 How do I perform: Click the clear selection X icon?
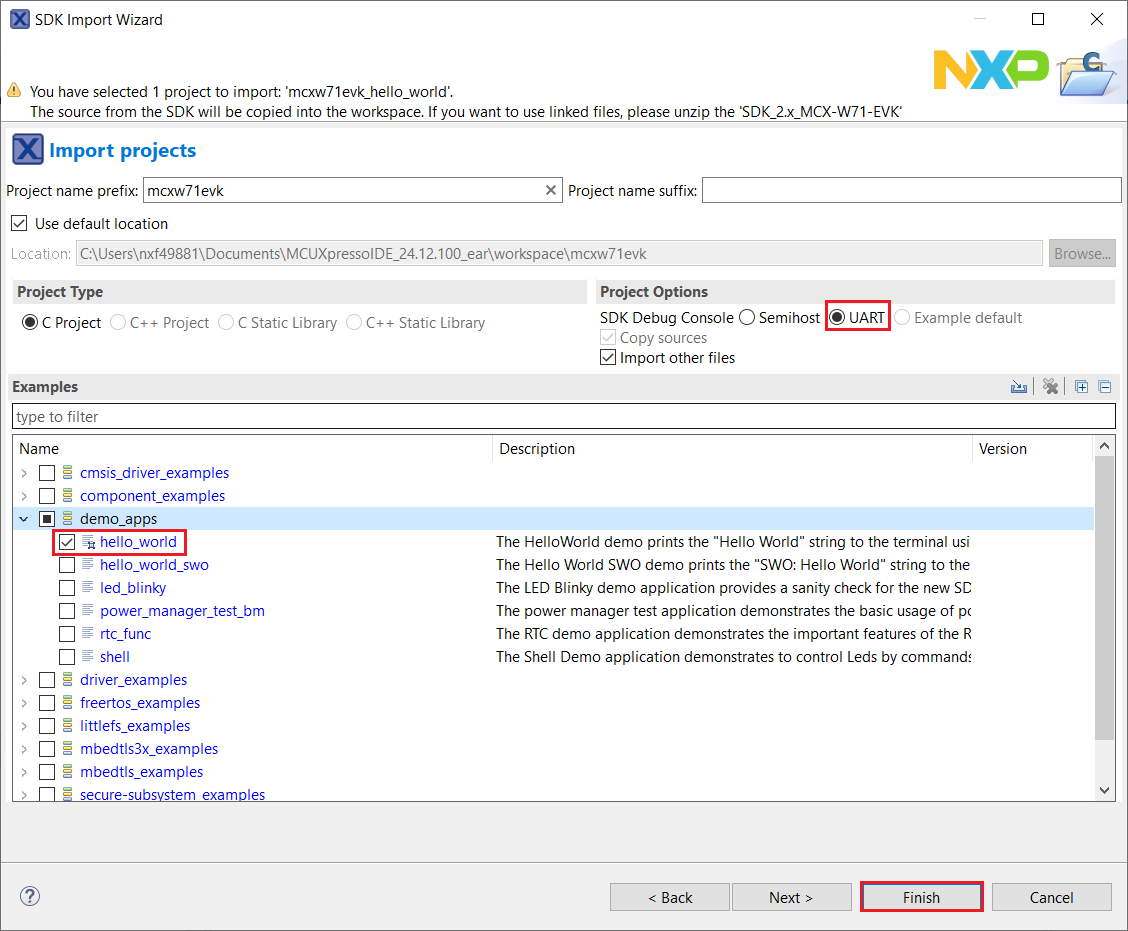click(x=1050, y=387)
